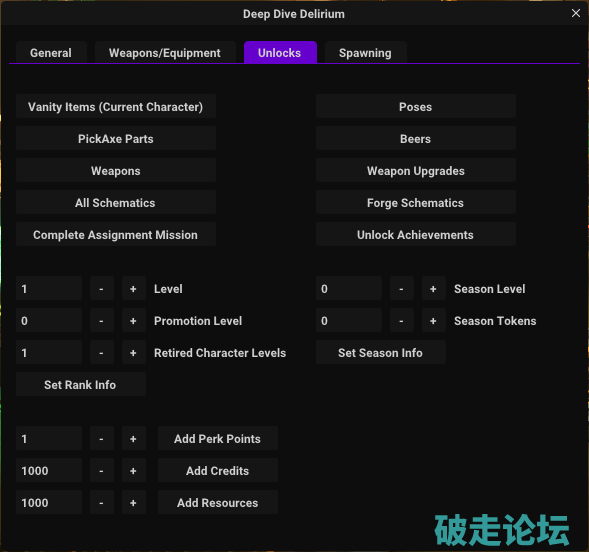589x552 pixels.
Task: Close the Deep Dive Delirium window
Action: tap(576, 14)
